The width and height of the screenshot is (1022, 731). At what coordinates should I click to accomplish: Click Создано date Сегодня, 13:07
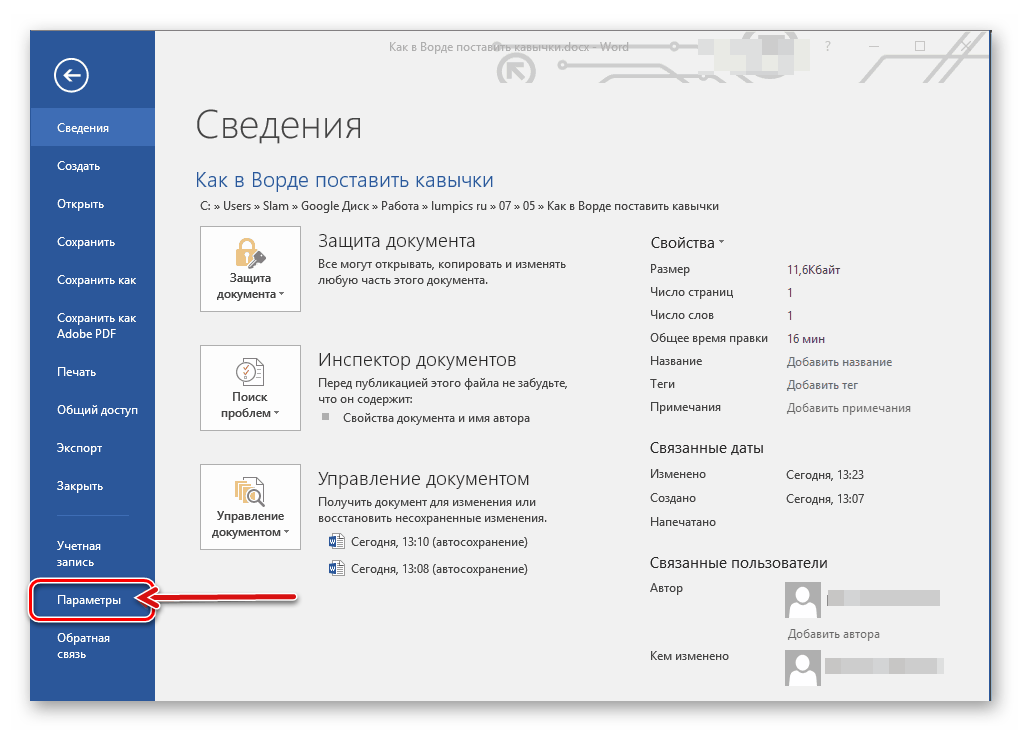pos(825,499)
